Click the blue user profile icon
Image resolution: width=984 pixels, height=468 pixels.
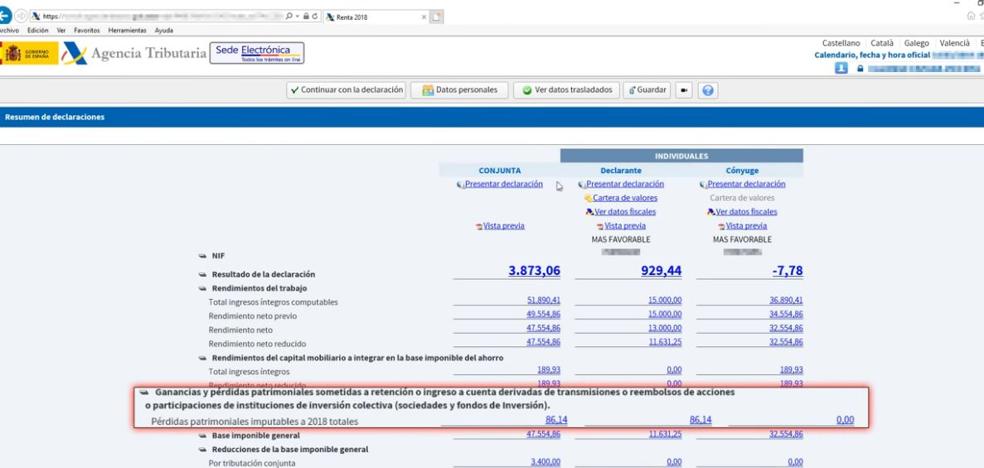tap(841, 68)
